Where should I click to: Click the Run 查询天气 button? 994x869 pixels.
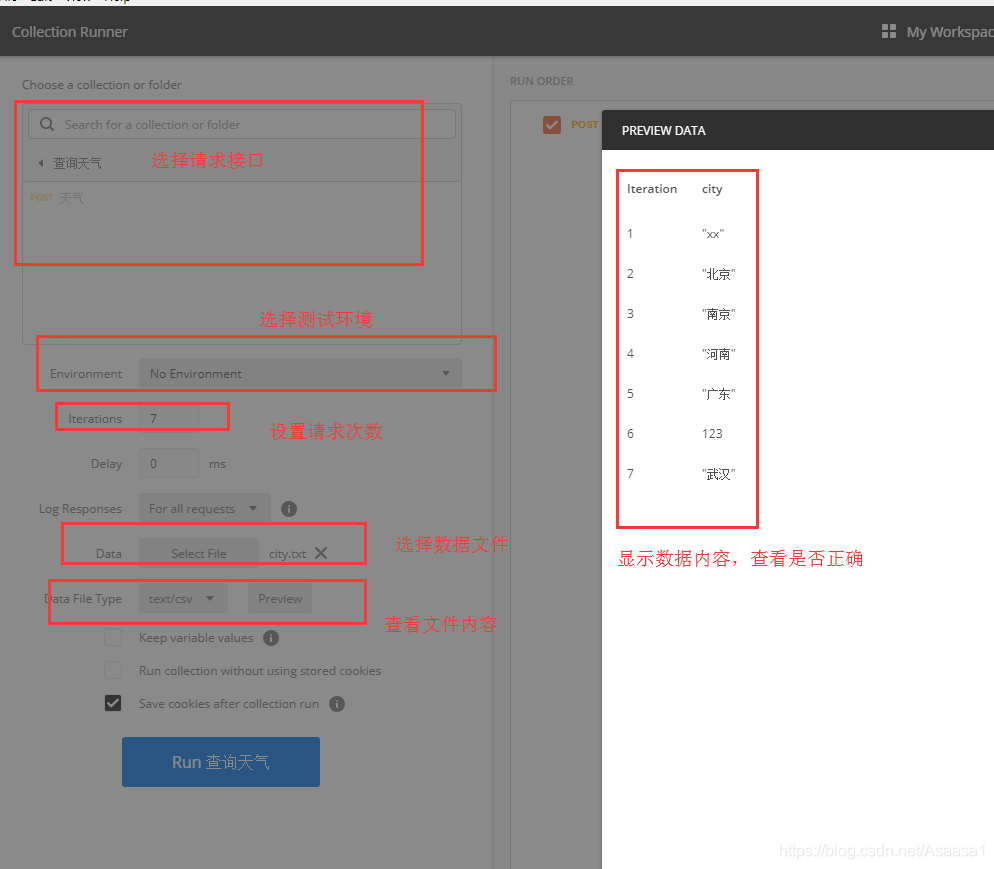point(221,762)
